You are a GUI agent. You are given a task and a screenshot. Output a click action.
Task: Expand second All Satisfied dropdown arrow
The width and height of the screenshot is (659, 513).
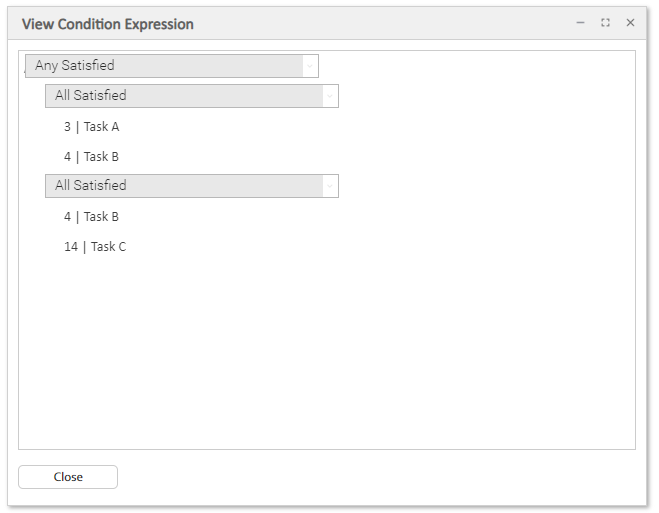tap(329, 186)
